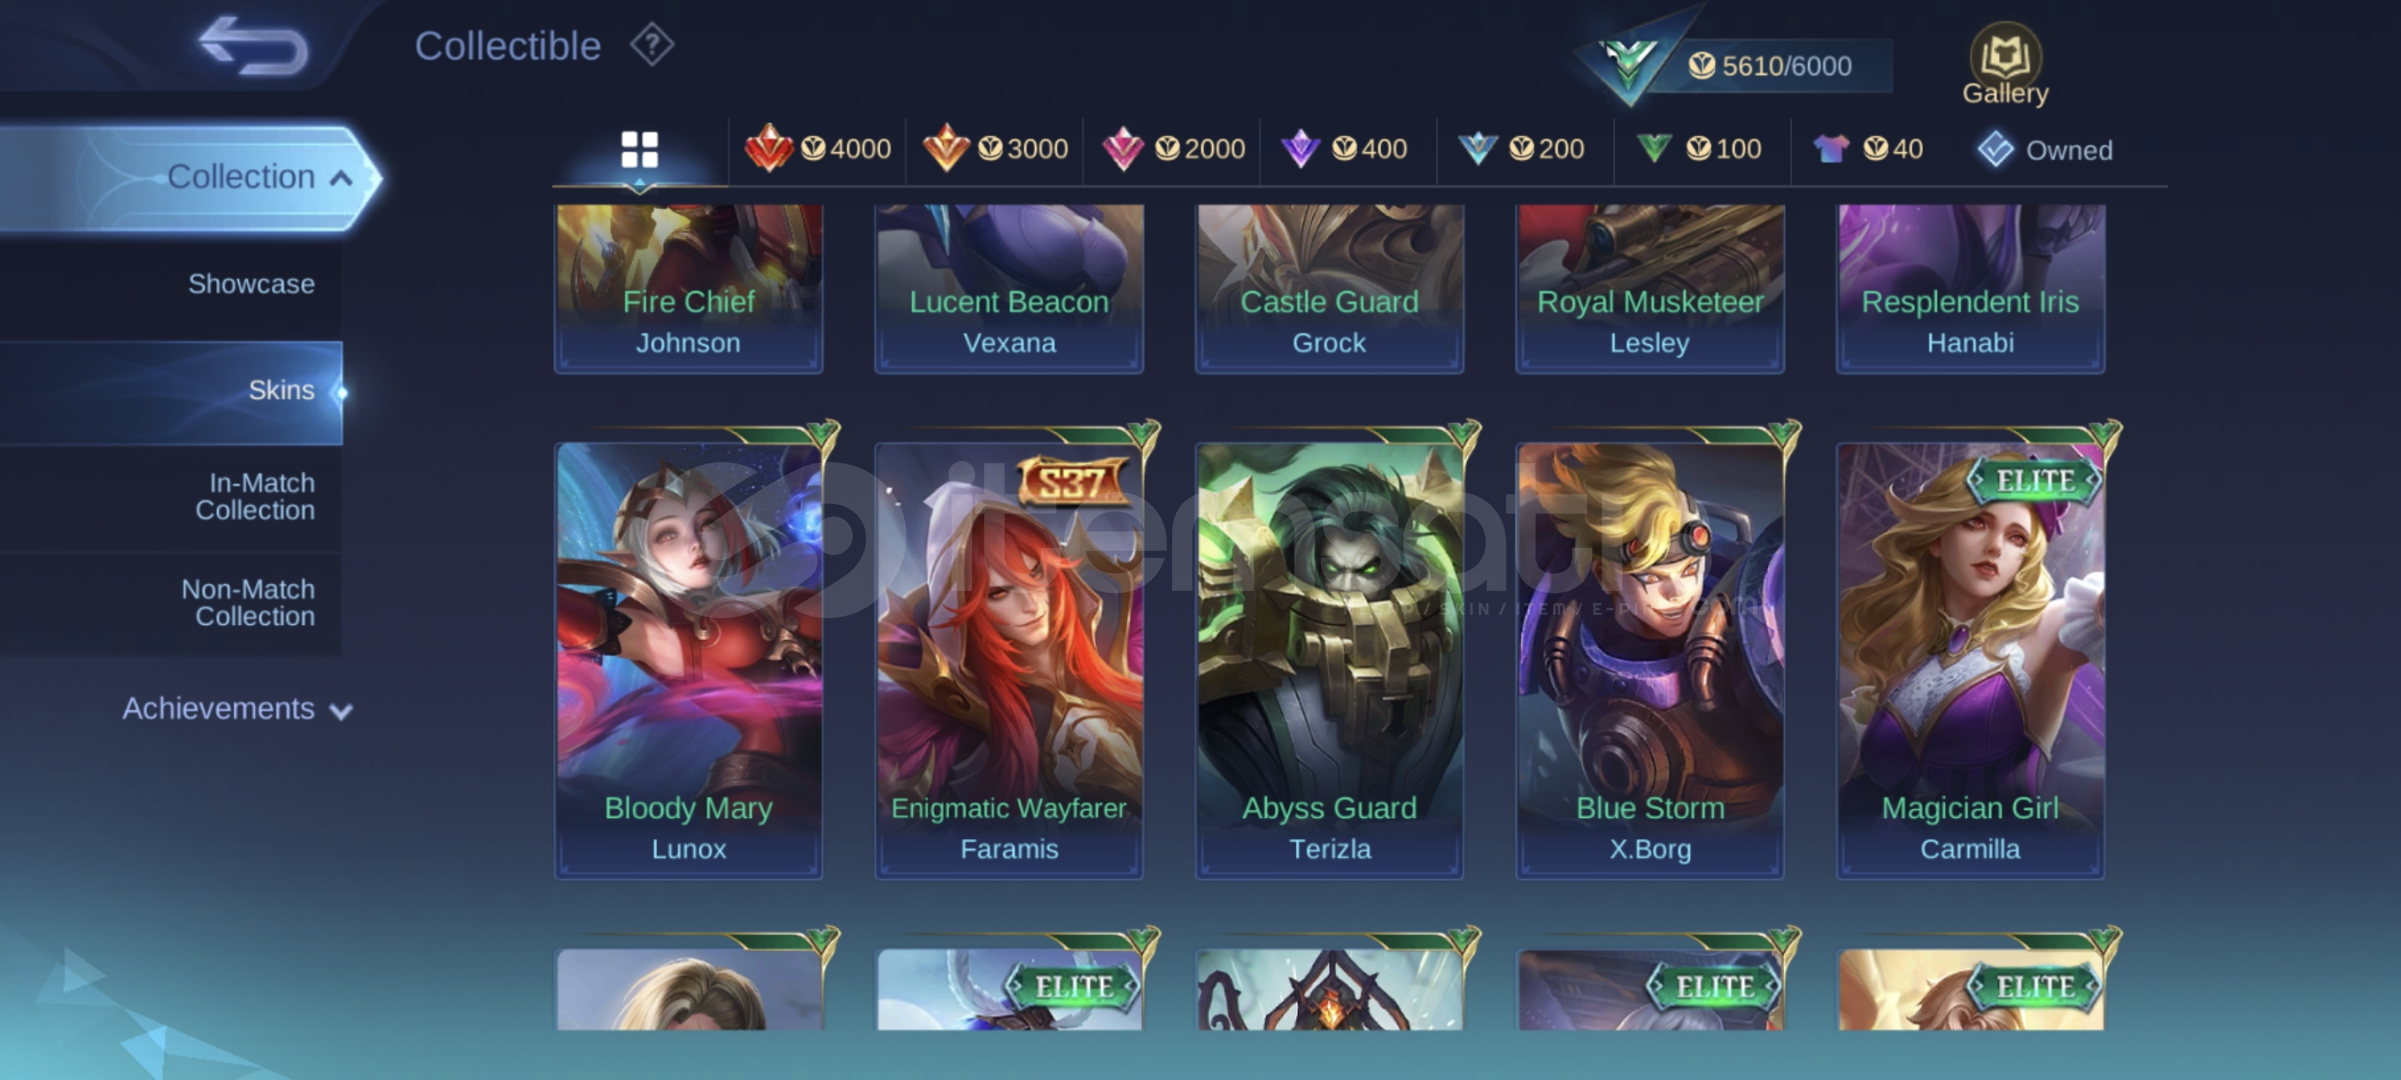
Task: Toggle the Owned filter
Action: [x=2045, y=150]
